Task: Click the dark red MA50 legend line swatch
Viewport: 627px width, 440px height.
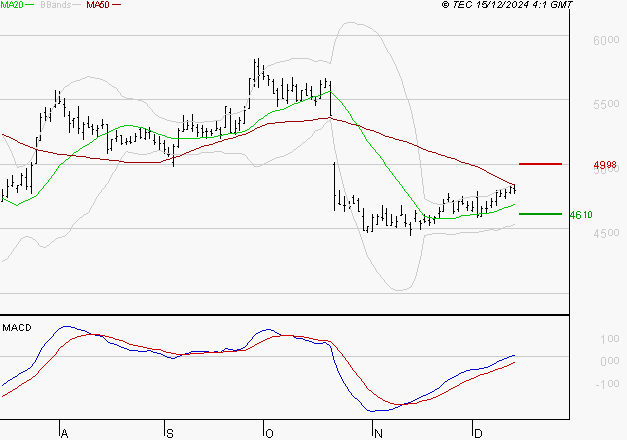Action: click(x=116, y=6)
